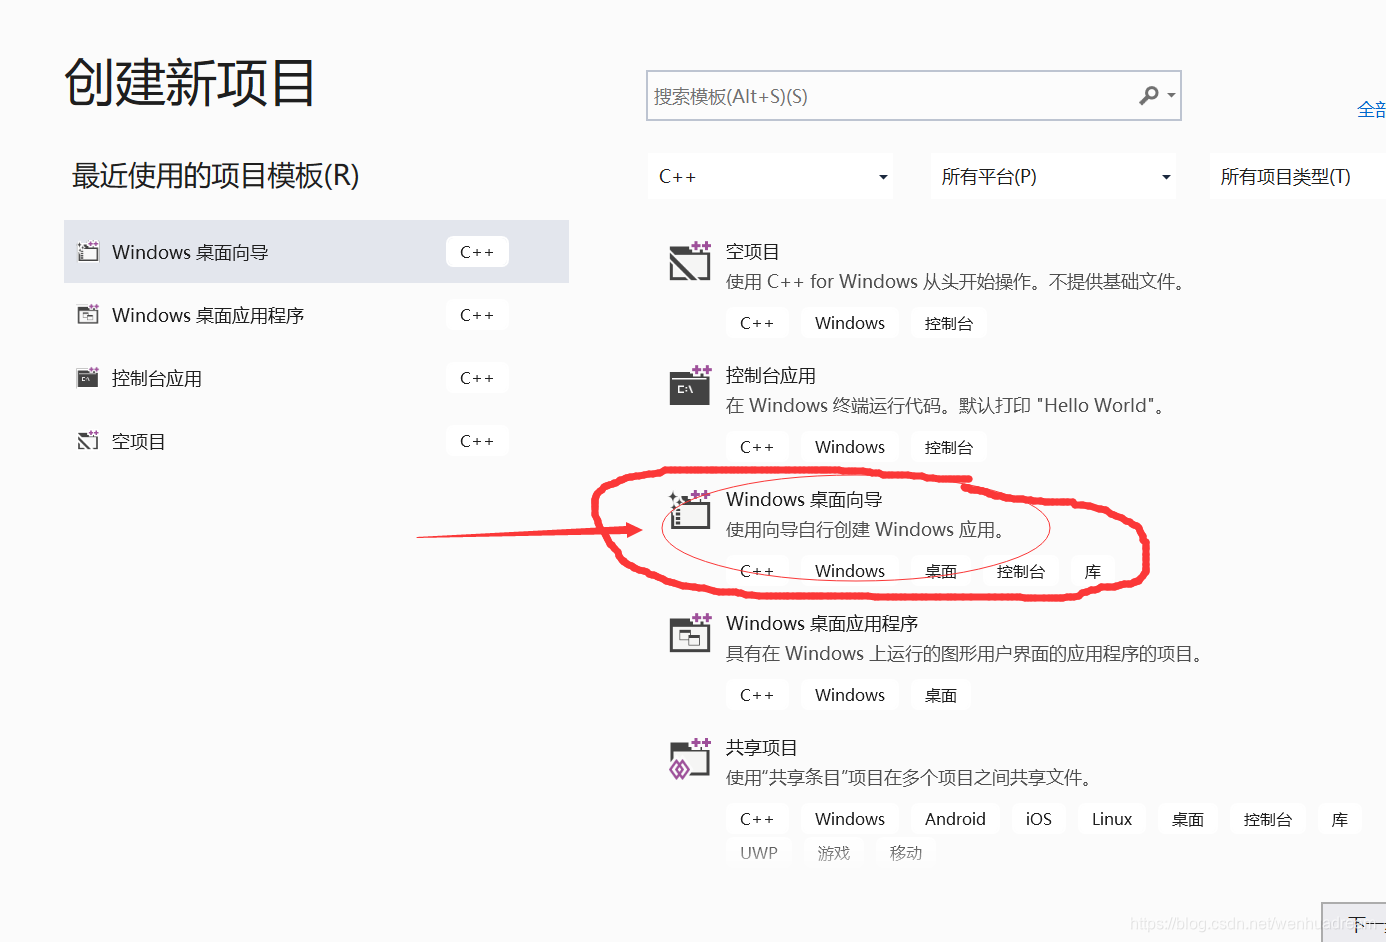Select recent template Windows 桌面应用程序
1386x942 pixels.
[316, 315]
